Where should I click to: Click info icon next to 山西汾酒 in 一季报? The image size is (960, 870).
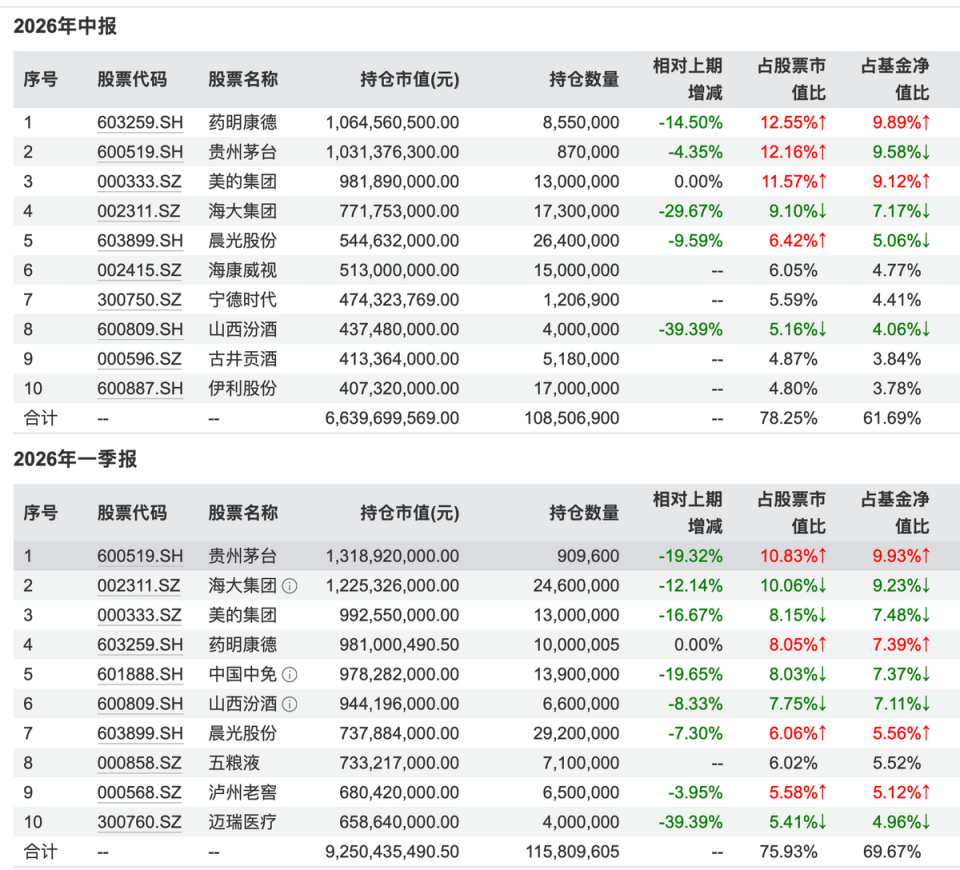[290, 704]
